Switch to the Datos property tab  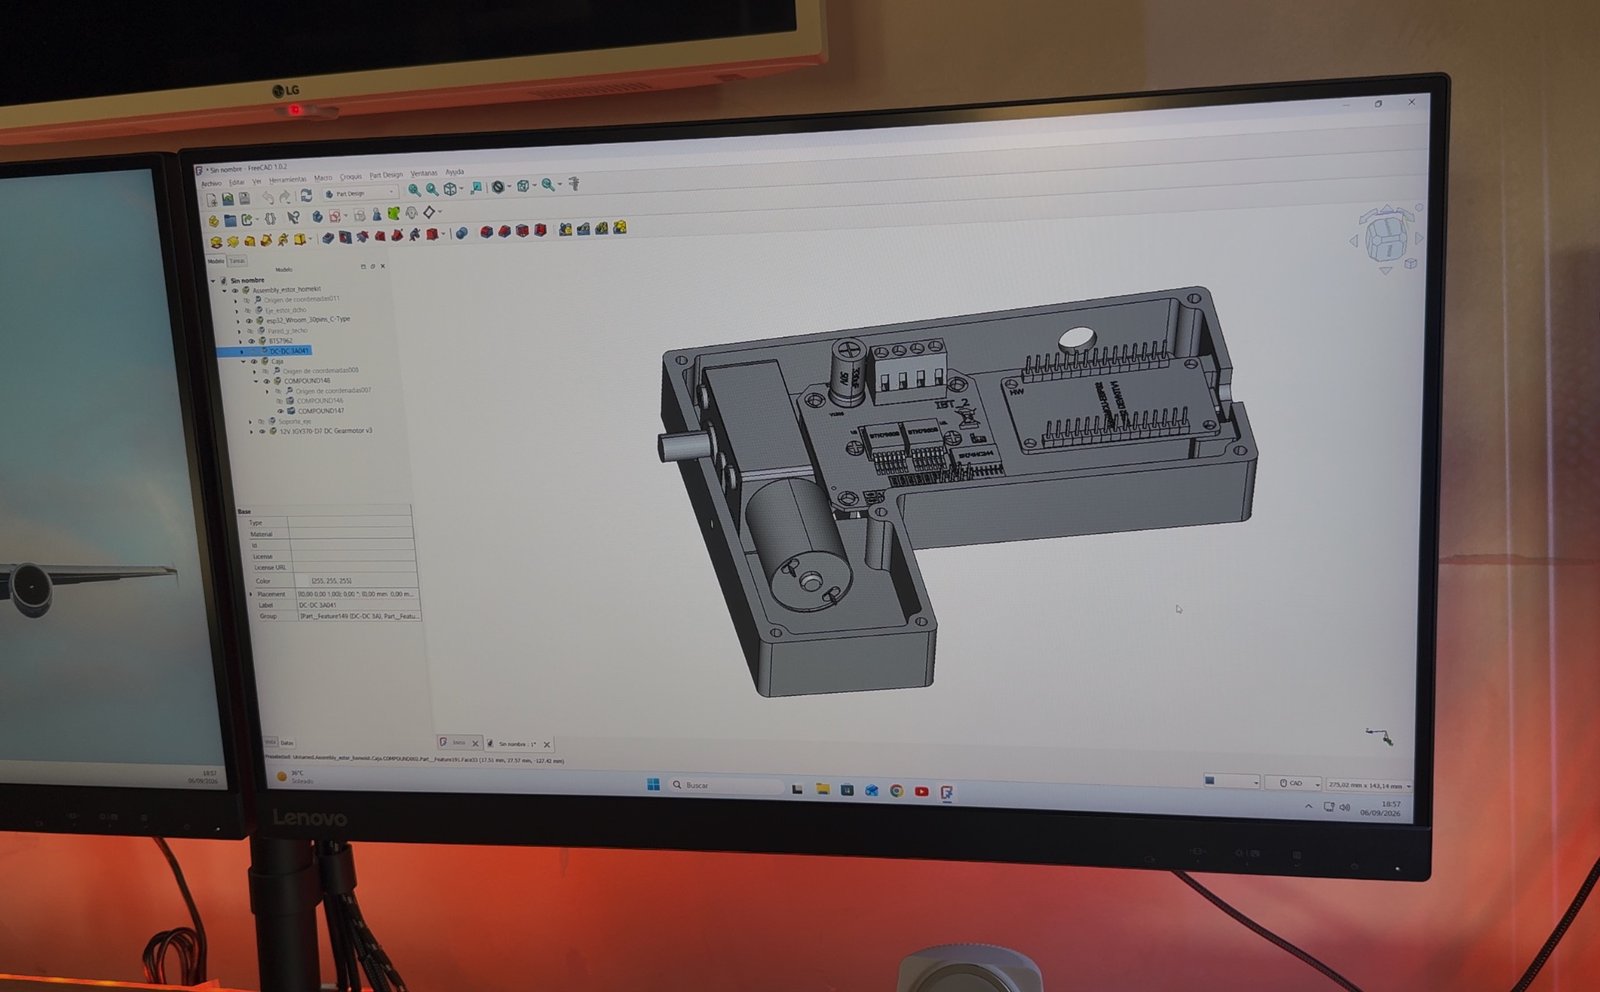tap(287, 743)
